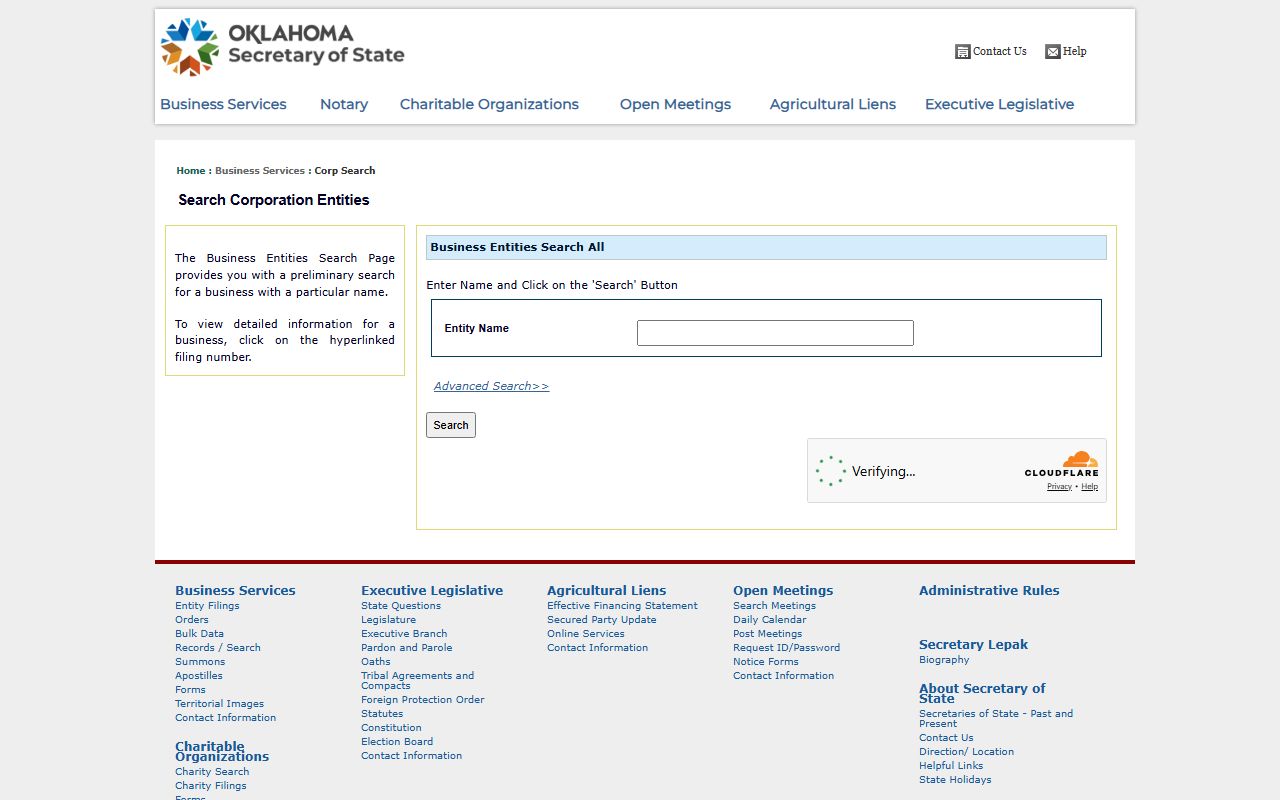Click the Contact Us icon in header

(962, 52)
